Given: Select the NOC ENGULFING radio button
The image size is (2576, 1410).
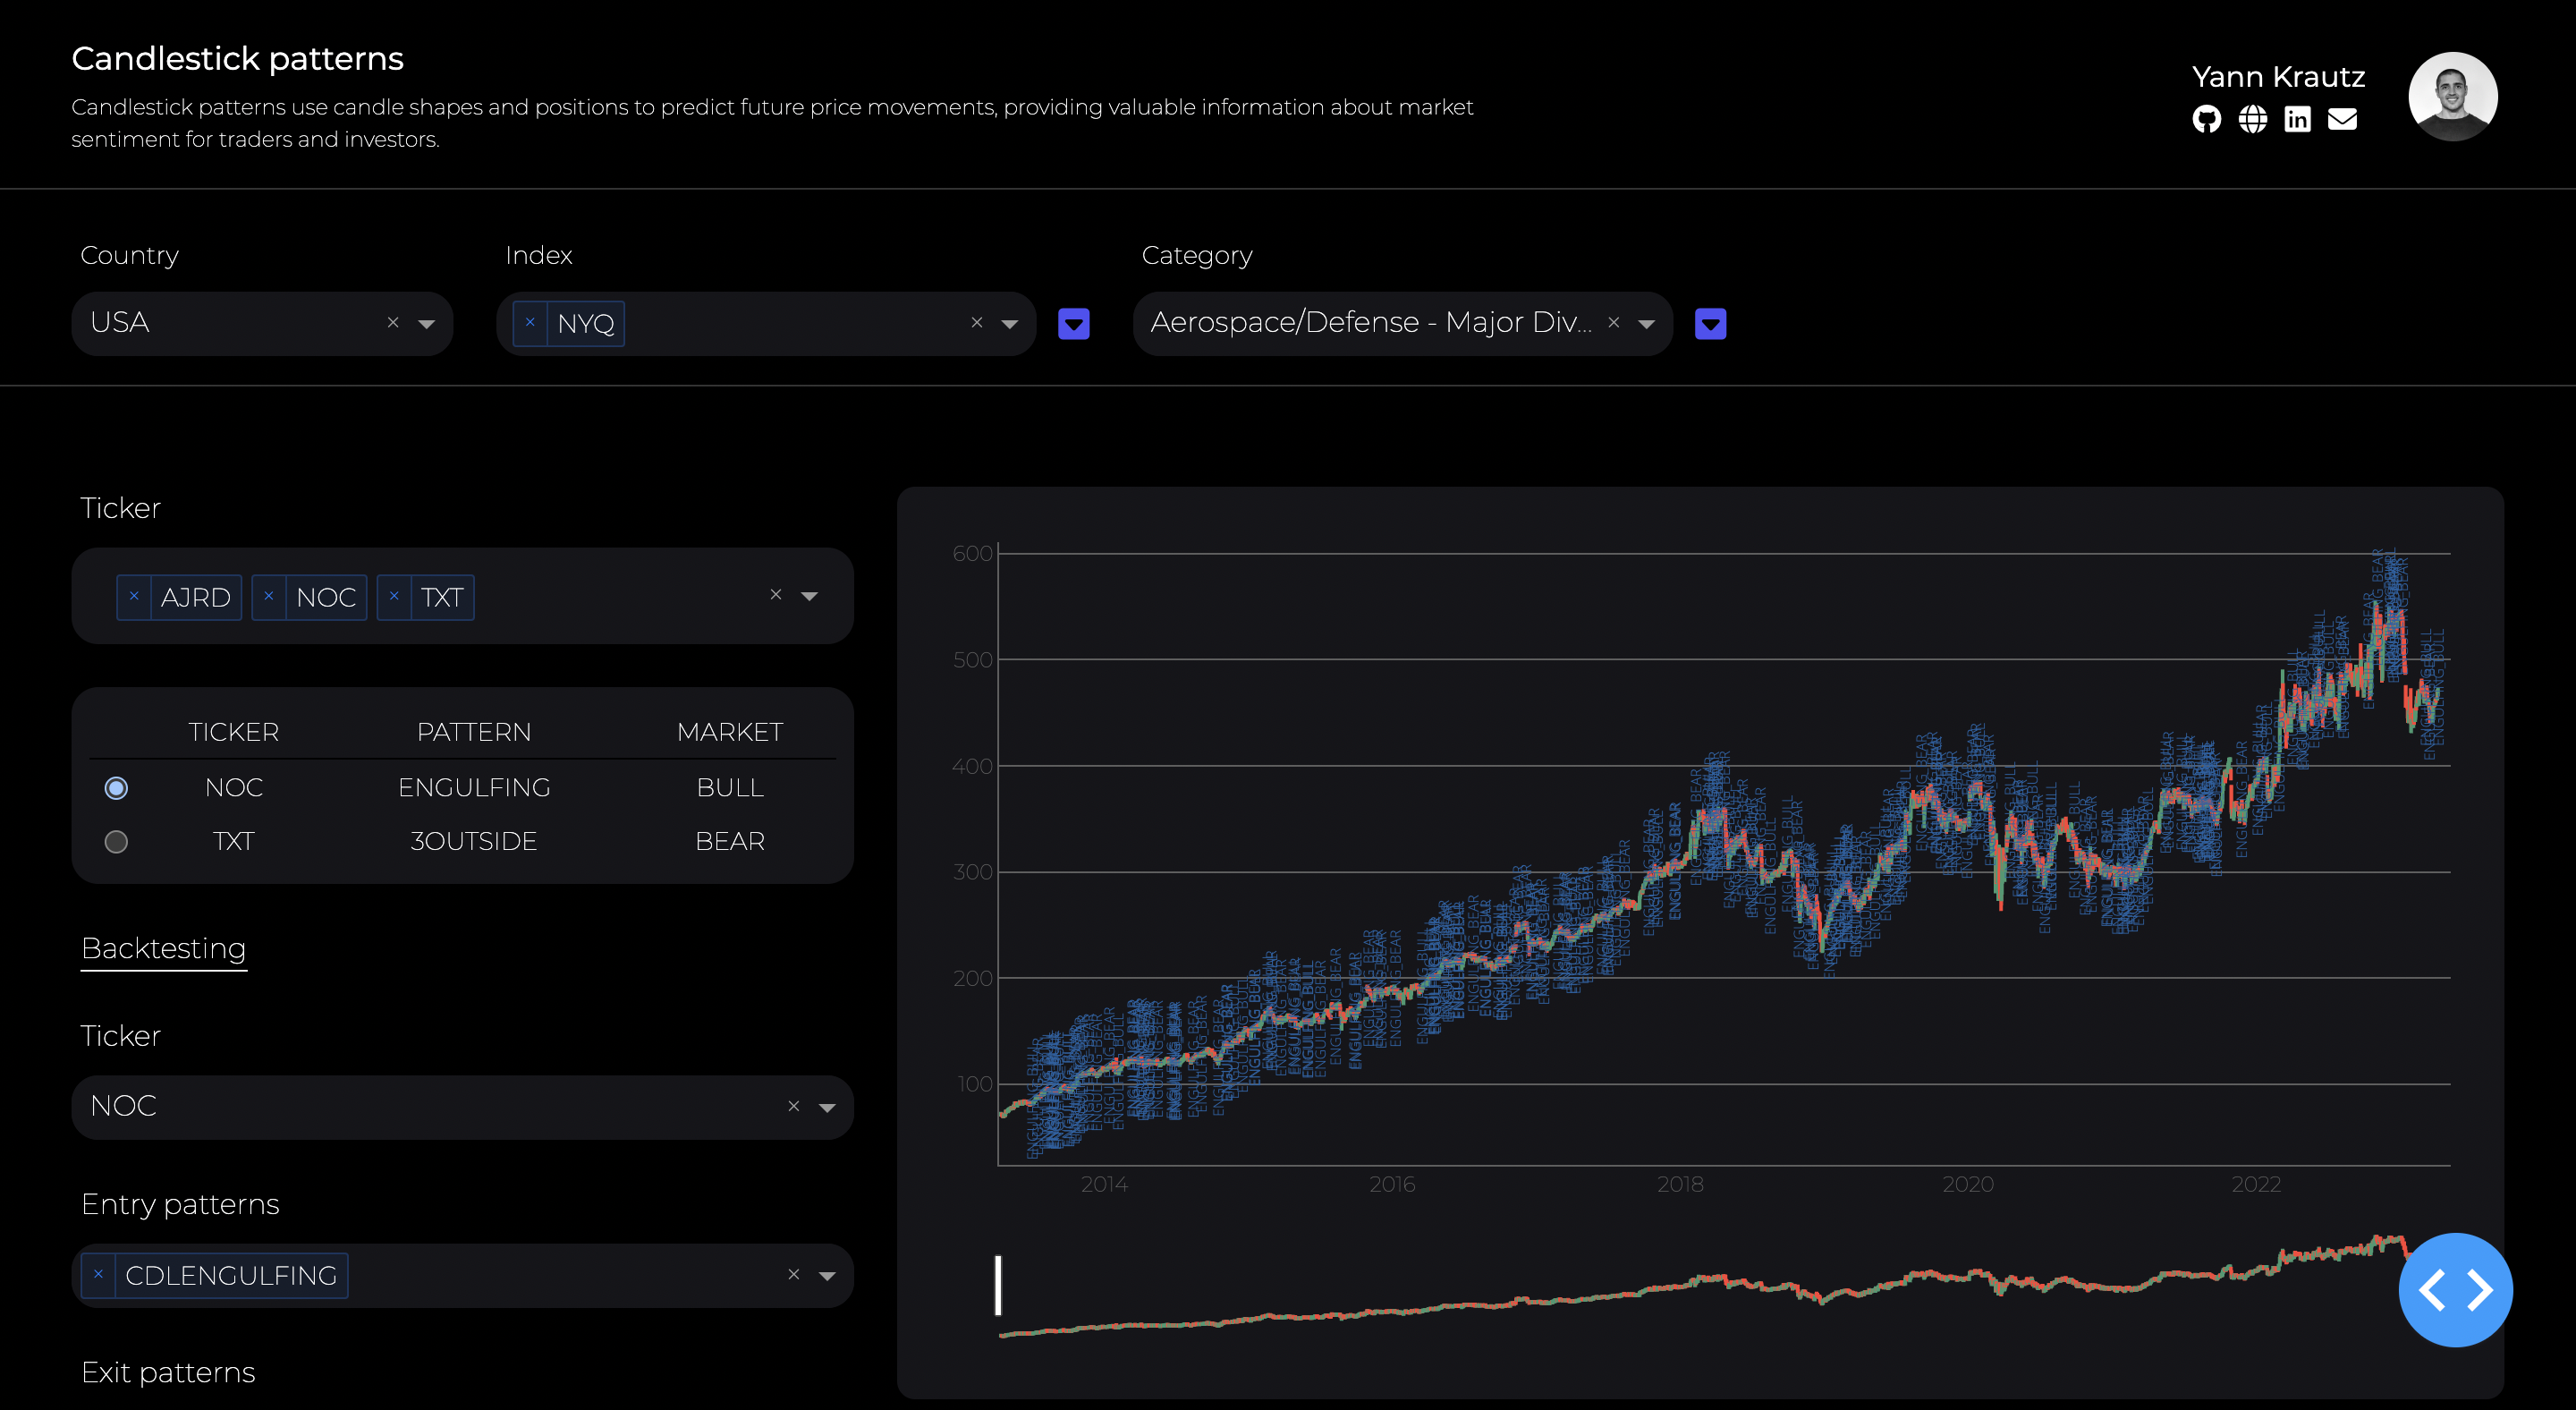Looking at the screenshot, I should click(116, 788).
